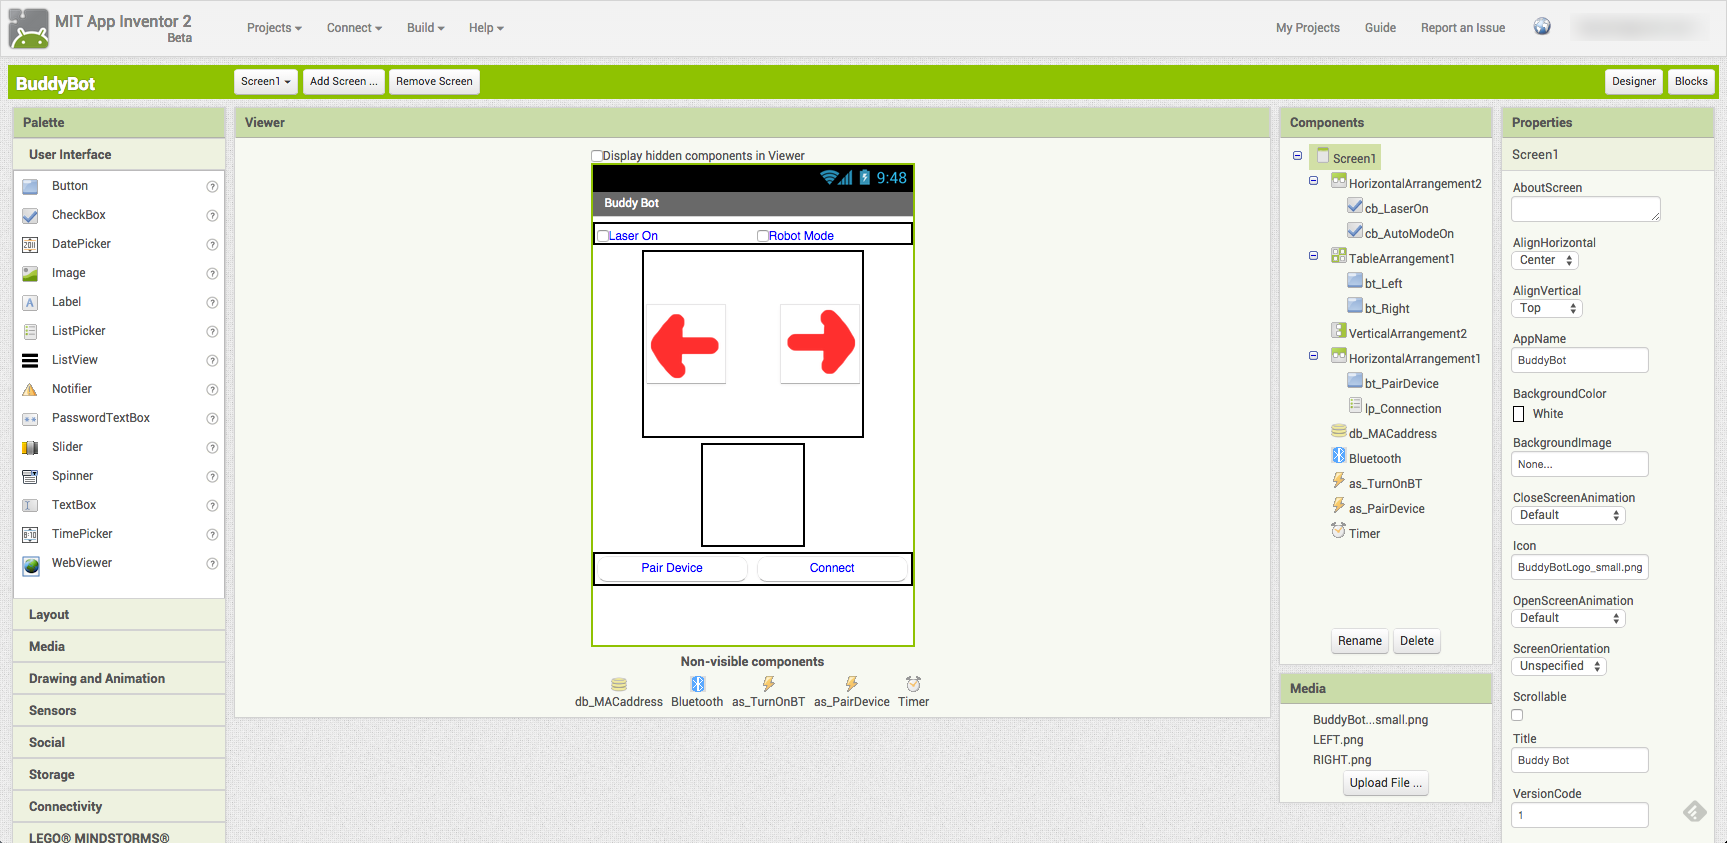Click the red left arrow image button

[x=686, y=344]
